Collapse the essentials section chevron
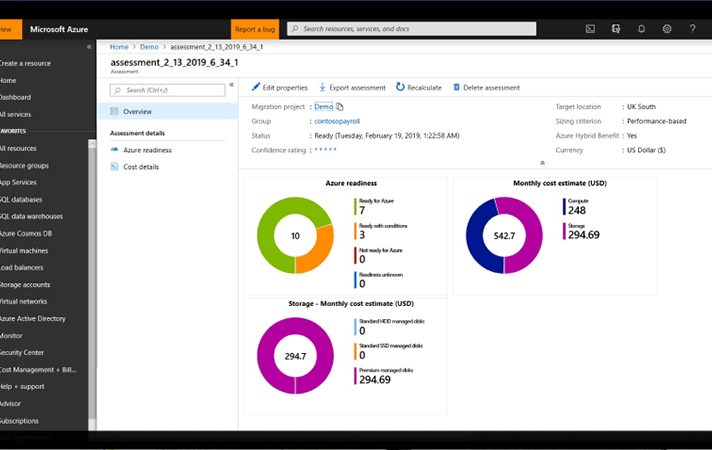Screen dimensions: 712x450 coord(542,163)
